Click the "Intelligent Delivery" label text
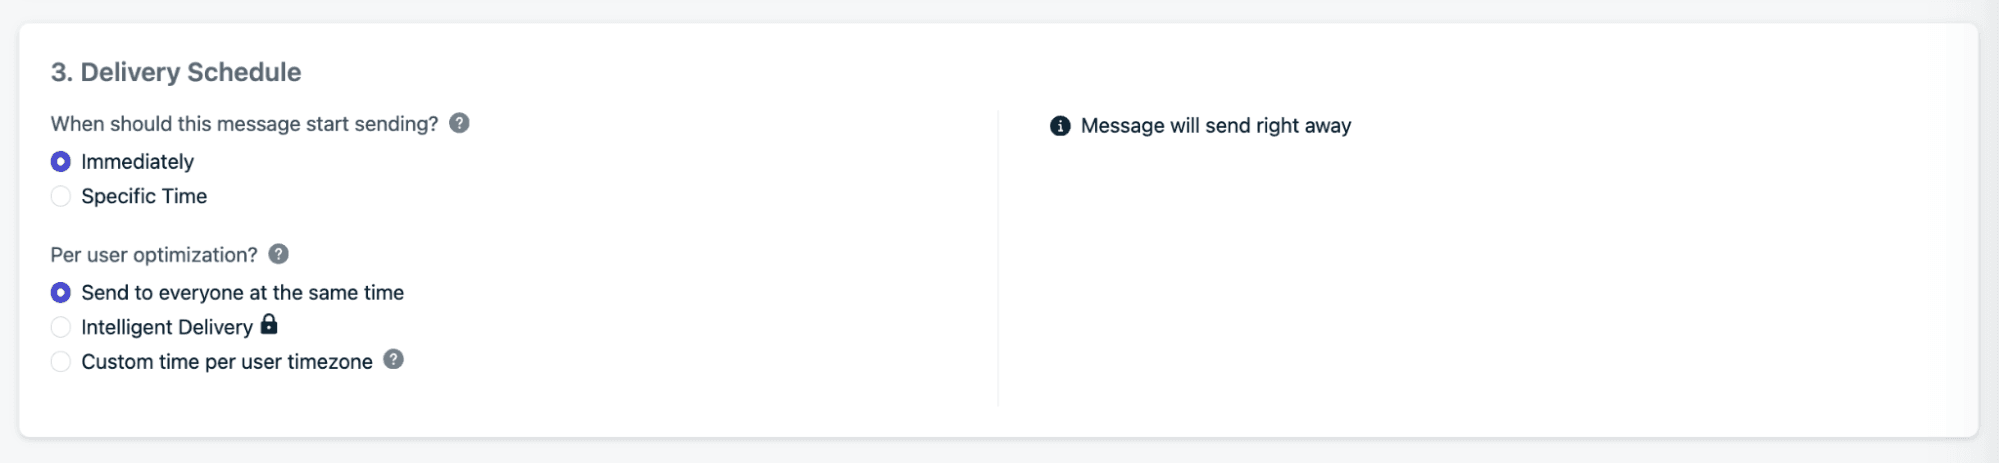 [x=166, y=327]
